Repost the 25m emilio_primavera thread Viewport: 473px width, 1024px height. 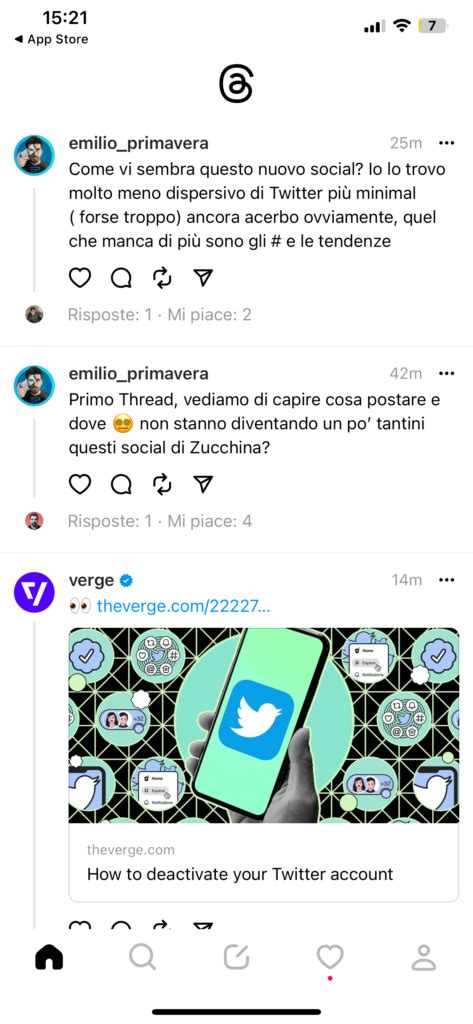tap(162, 278)
